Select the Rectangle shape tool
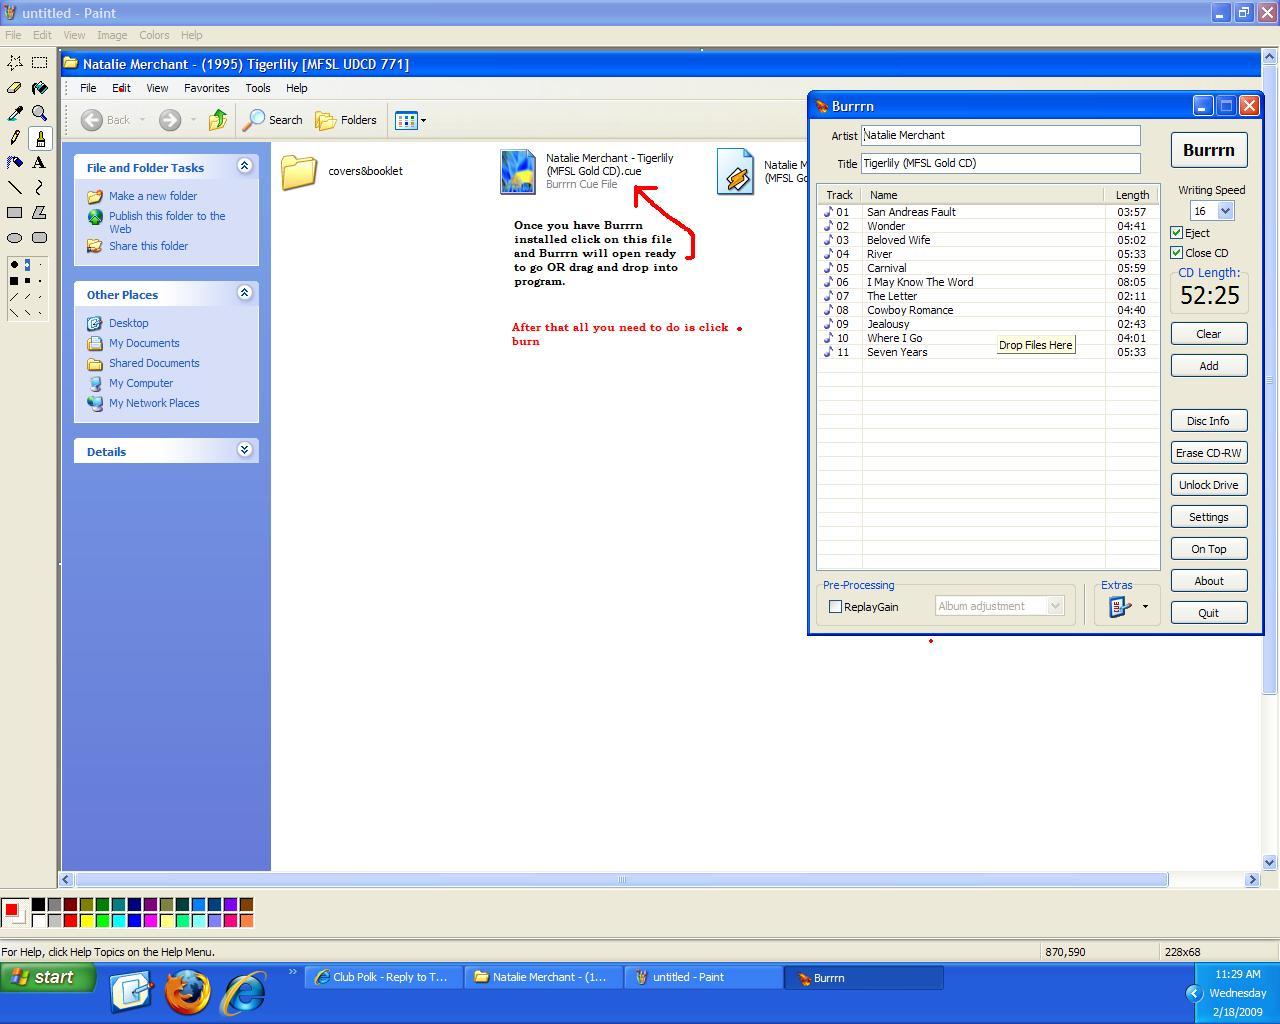Screen dimensions: 1280x1024 point(15,212)
